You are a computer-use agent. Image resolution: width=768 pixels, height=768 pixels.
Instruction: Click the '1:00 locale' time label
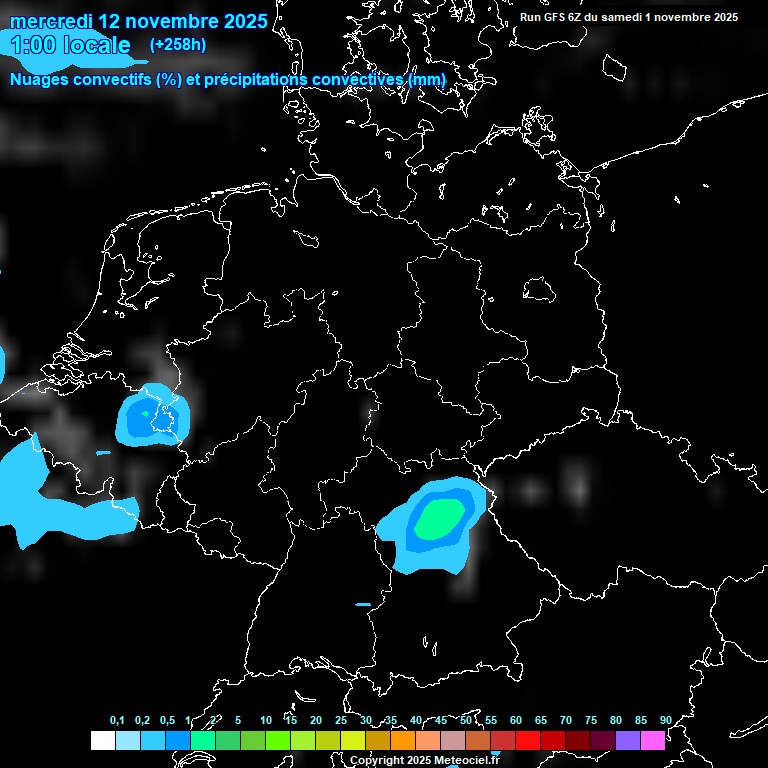pos(71,45)
